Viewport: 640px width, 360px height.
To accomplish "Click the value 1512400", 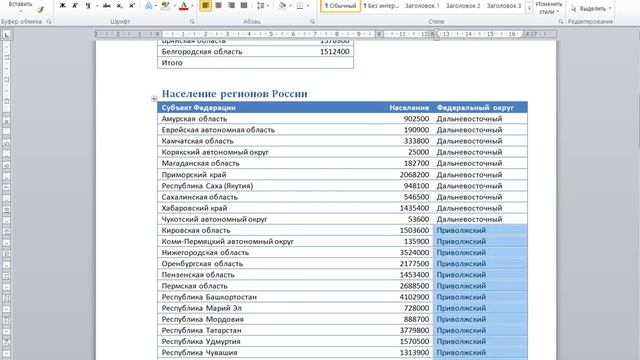I will coord(335,51).
